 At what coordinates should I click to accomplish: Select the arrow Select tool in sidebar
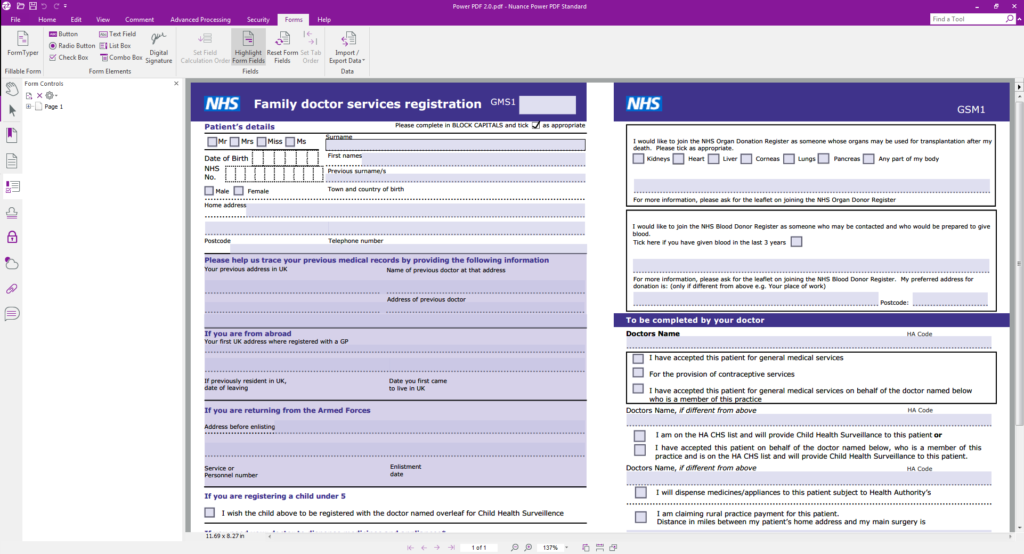(12, 110)
